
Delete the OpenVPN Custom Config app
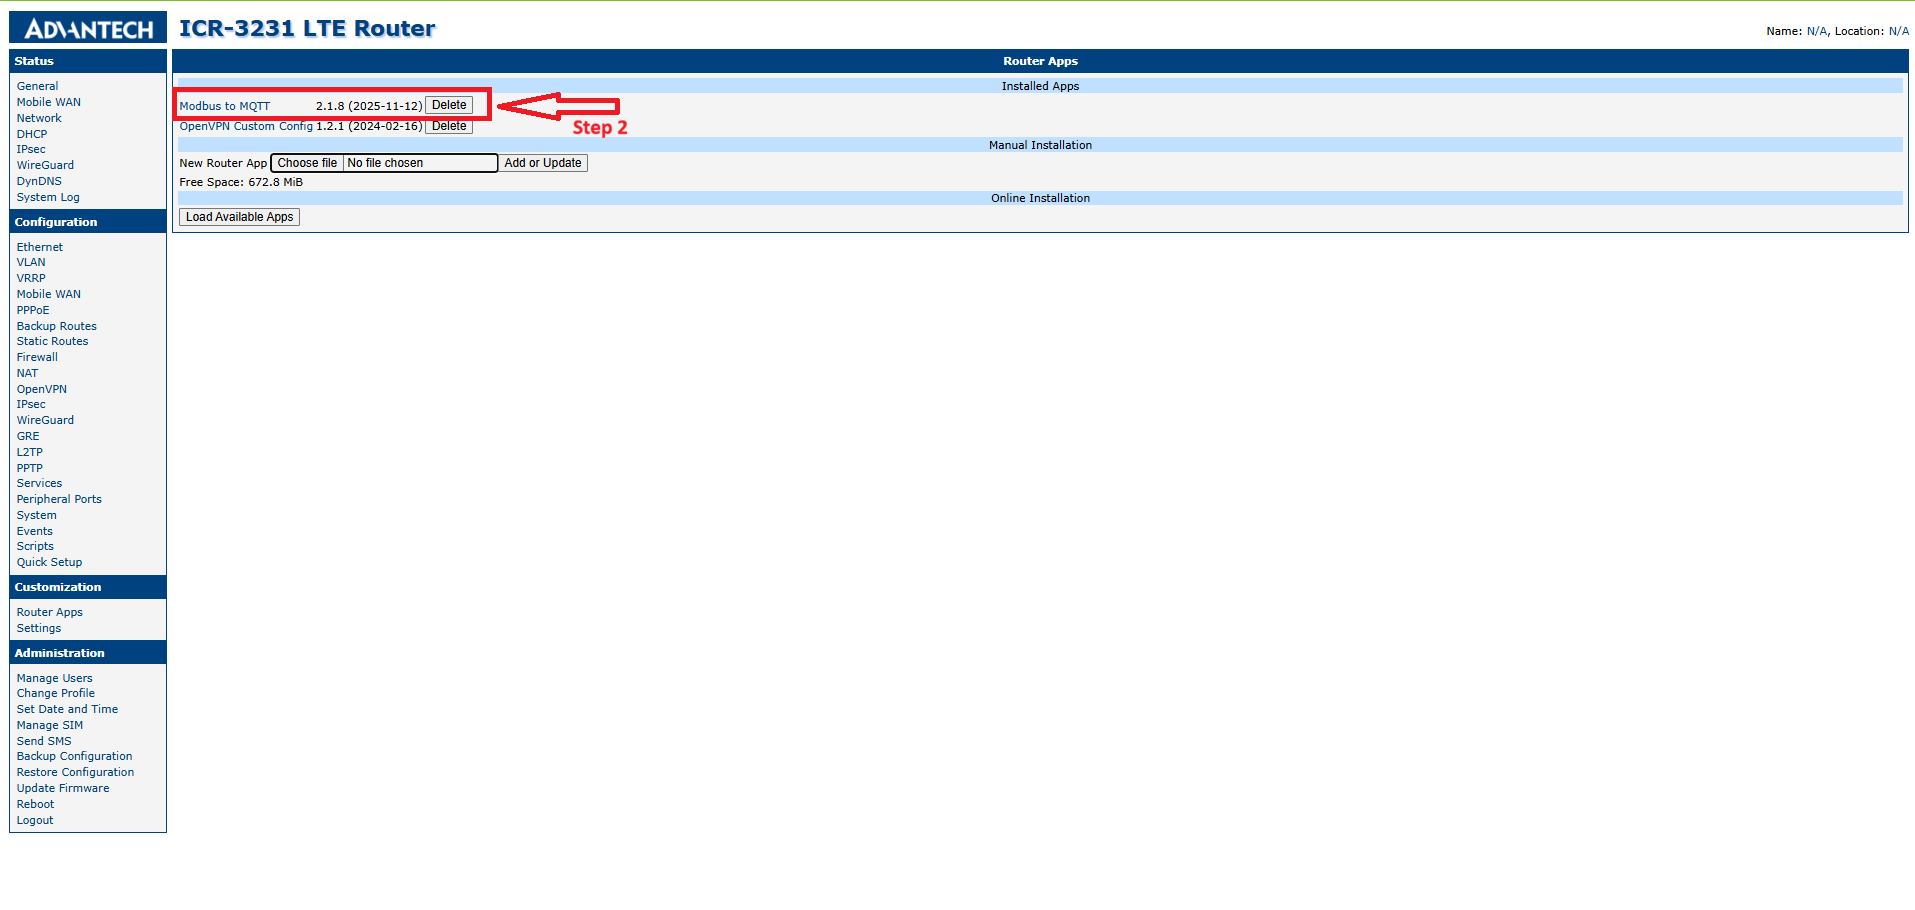coord(449,126)
